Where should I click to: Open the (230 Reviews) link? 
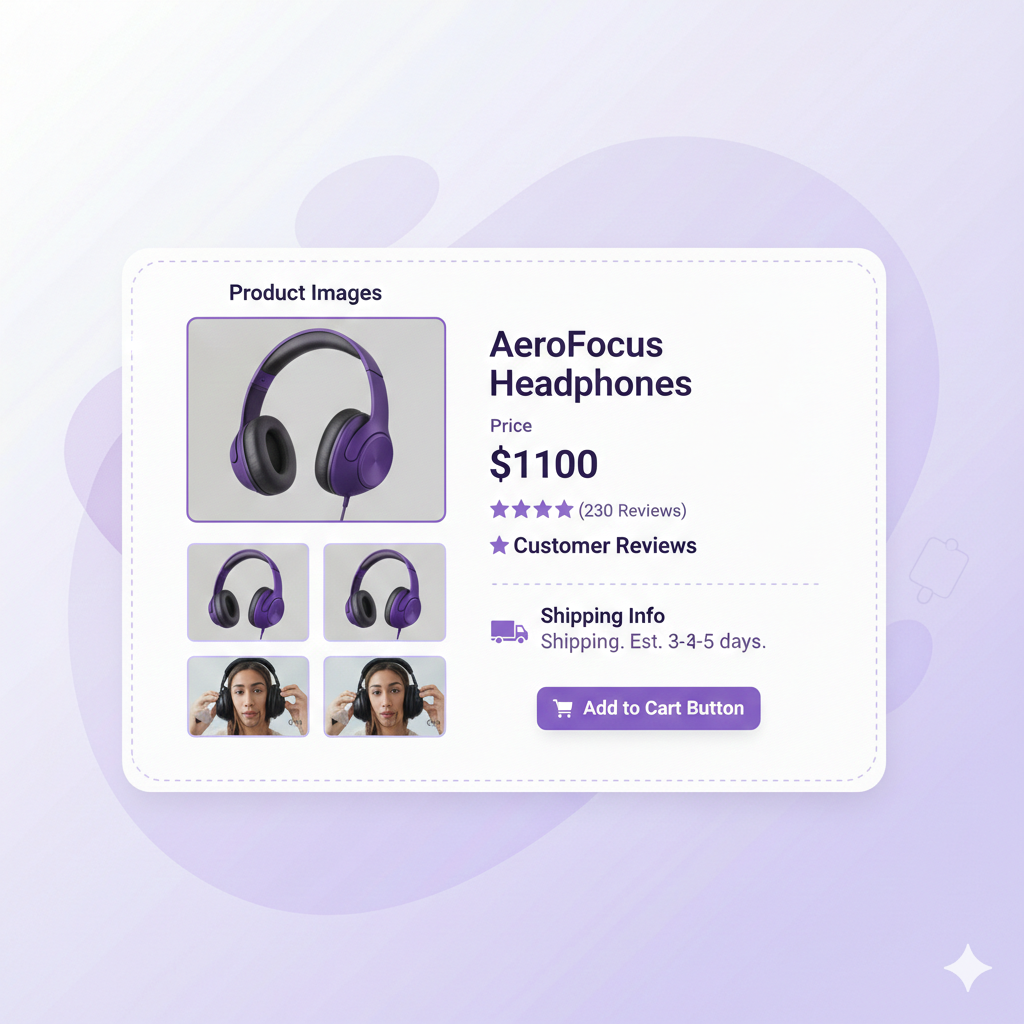coord(632,510)
